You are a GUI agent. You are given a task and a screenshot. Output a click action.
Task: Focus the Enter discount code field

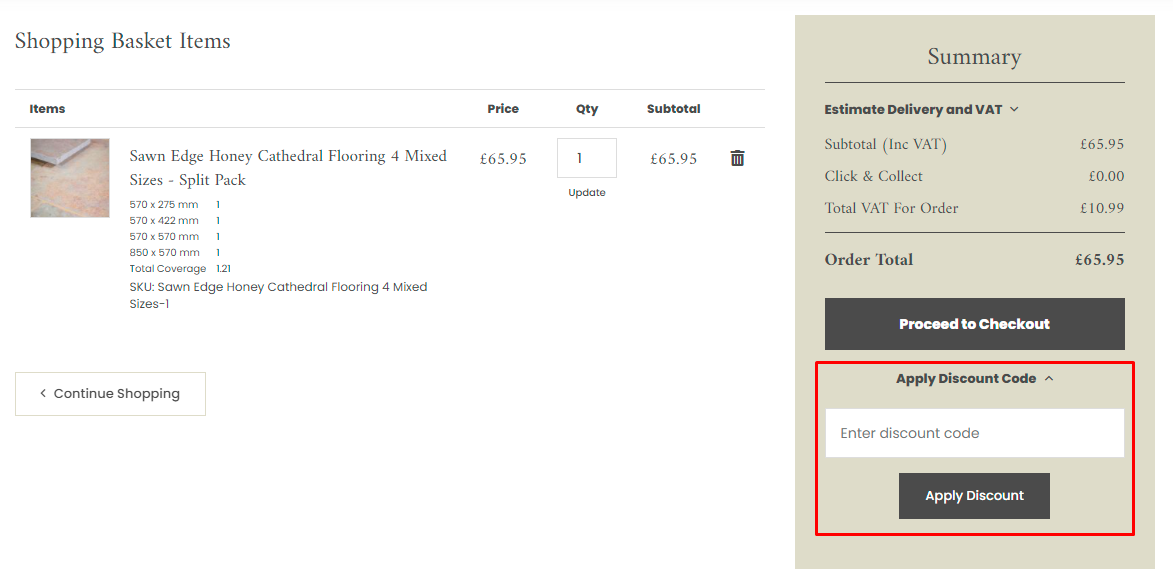(974, 433)
